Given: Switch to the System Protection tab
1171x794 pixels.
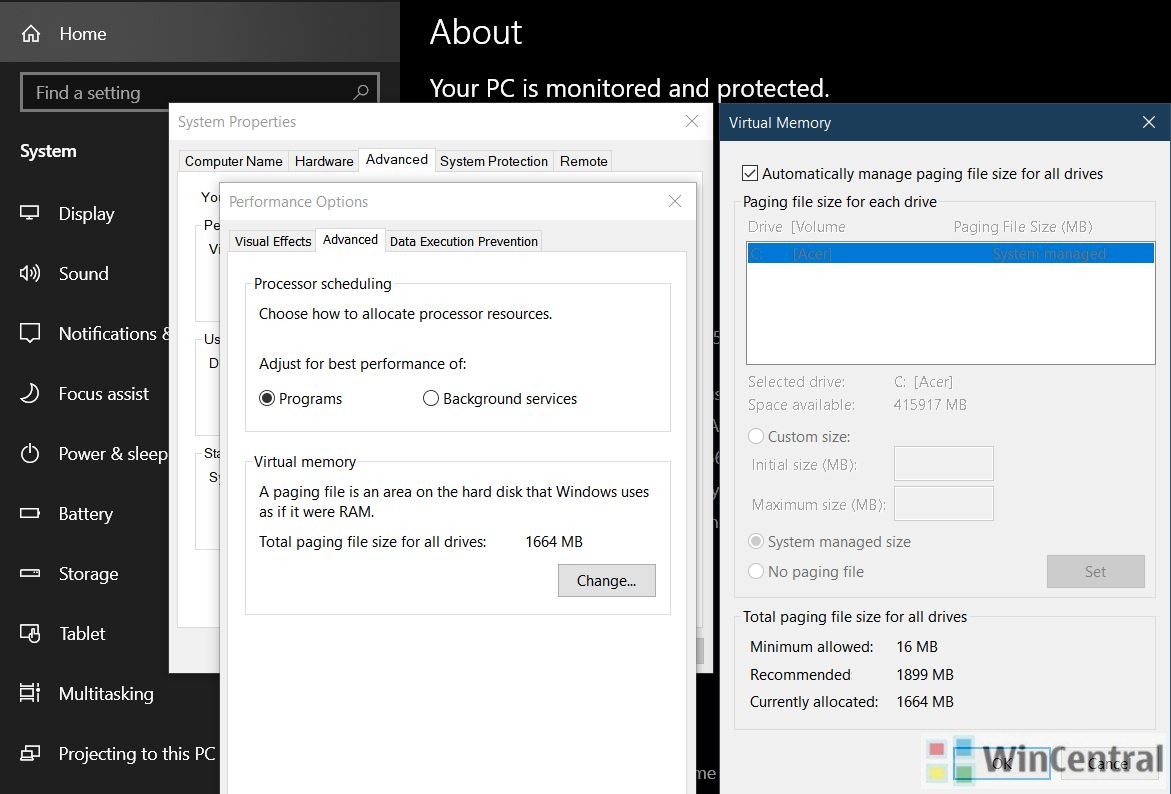Looking at the screenshot, I should (x=493, y=161).
